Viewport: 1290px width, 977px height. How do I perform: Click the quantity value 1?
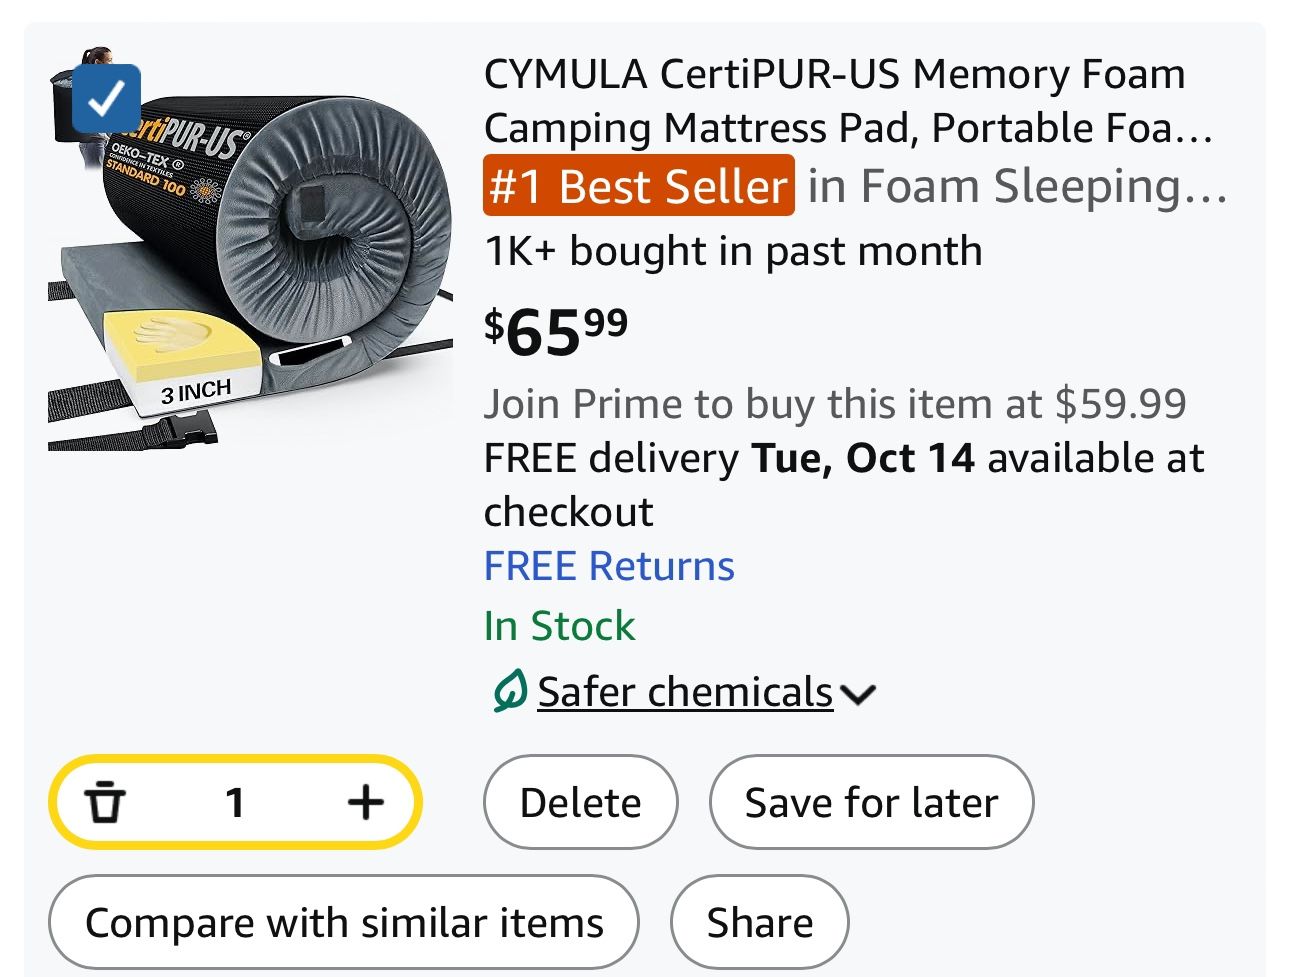pyautogui.click(x=235, y=802)
